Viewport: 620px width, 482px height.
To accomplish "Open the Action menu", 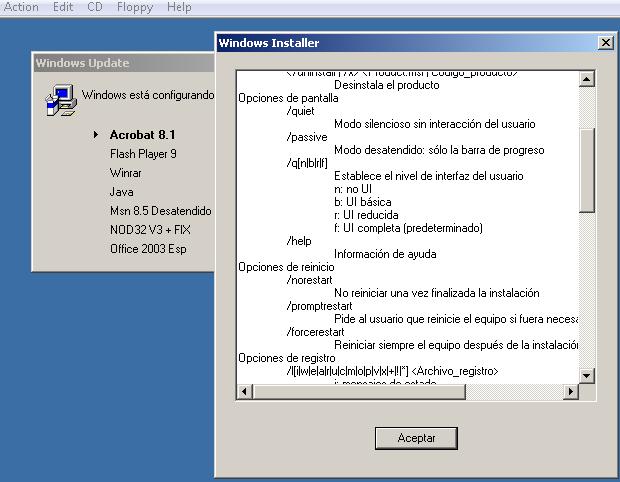I will click(21, 7).
